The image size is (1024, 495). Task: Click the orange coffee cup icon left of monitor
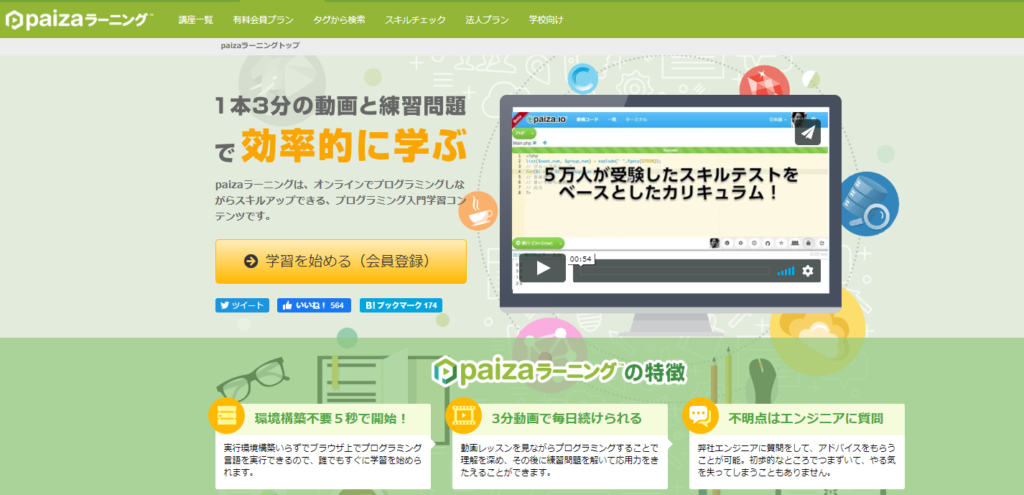click(478, 211)
